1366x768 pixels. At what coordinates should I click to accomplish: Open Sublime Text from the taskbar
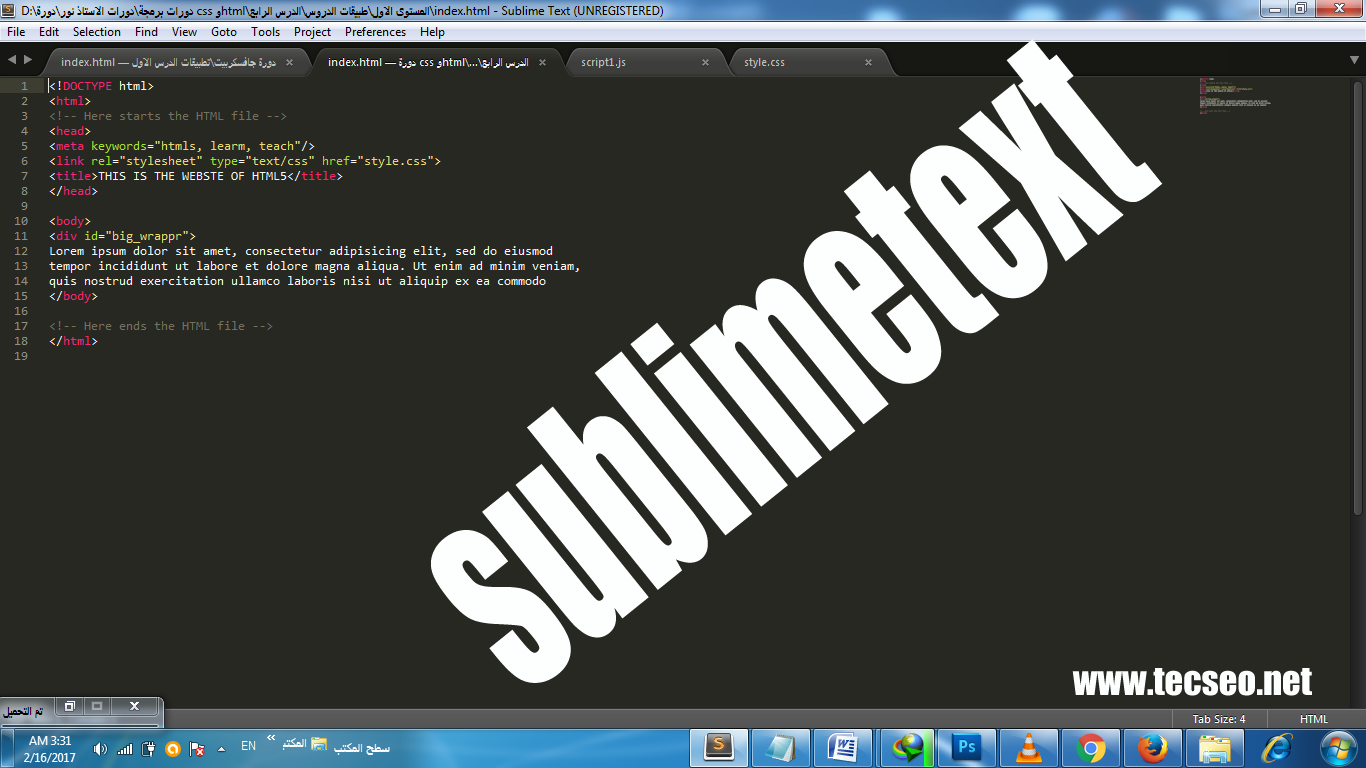tap(720, 747)
